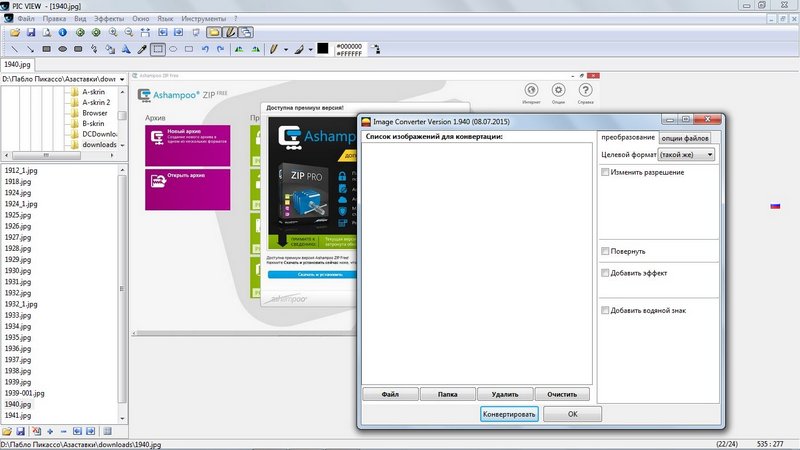Select 1939-001.jpg in the file list
The width and height of the screenshot is (800, 450).
tap(24, 393)
